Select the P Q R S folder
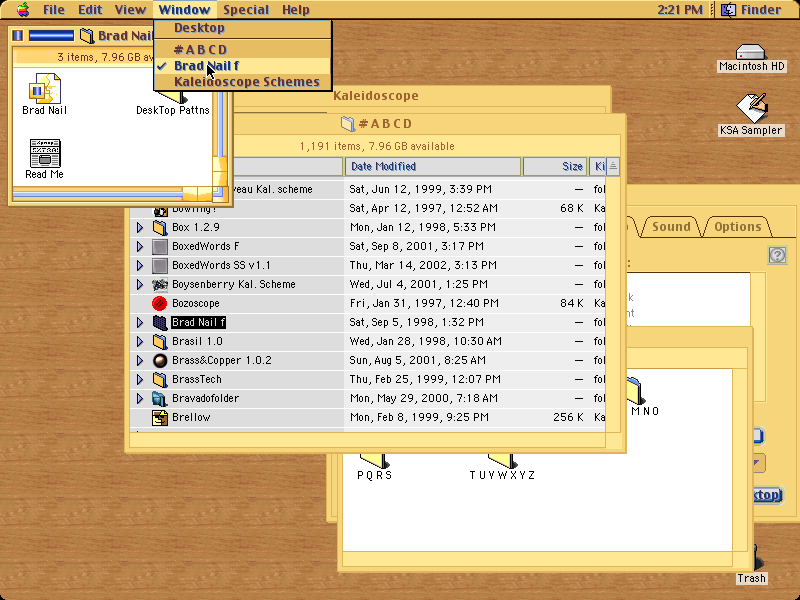Viewport: 800px width, 600px height. tap(374, 460)
